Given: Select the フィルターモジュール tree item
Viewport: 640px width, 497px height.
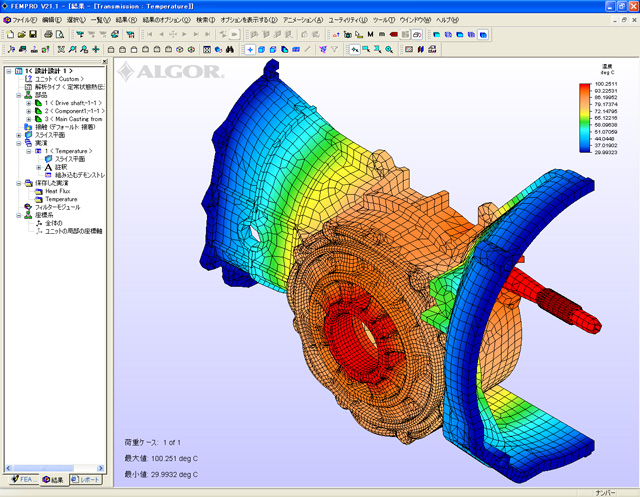Looking at the screenshot, I should 57,207.
